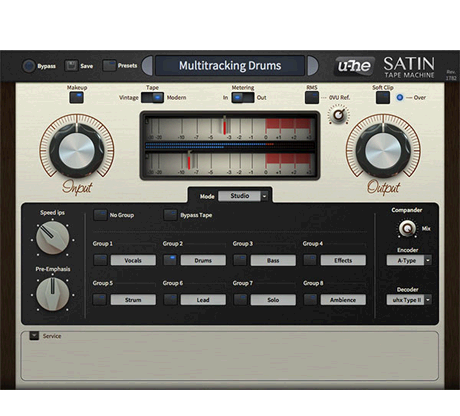
Task: Go to previous preset arrow
Action: tap(147, 66)
